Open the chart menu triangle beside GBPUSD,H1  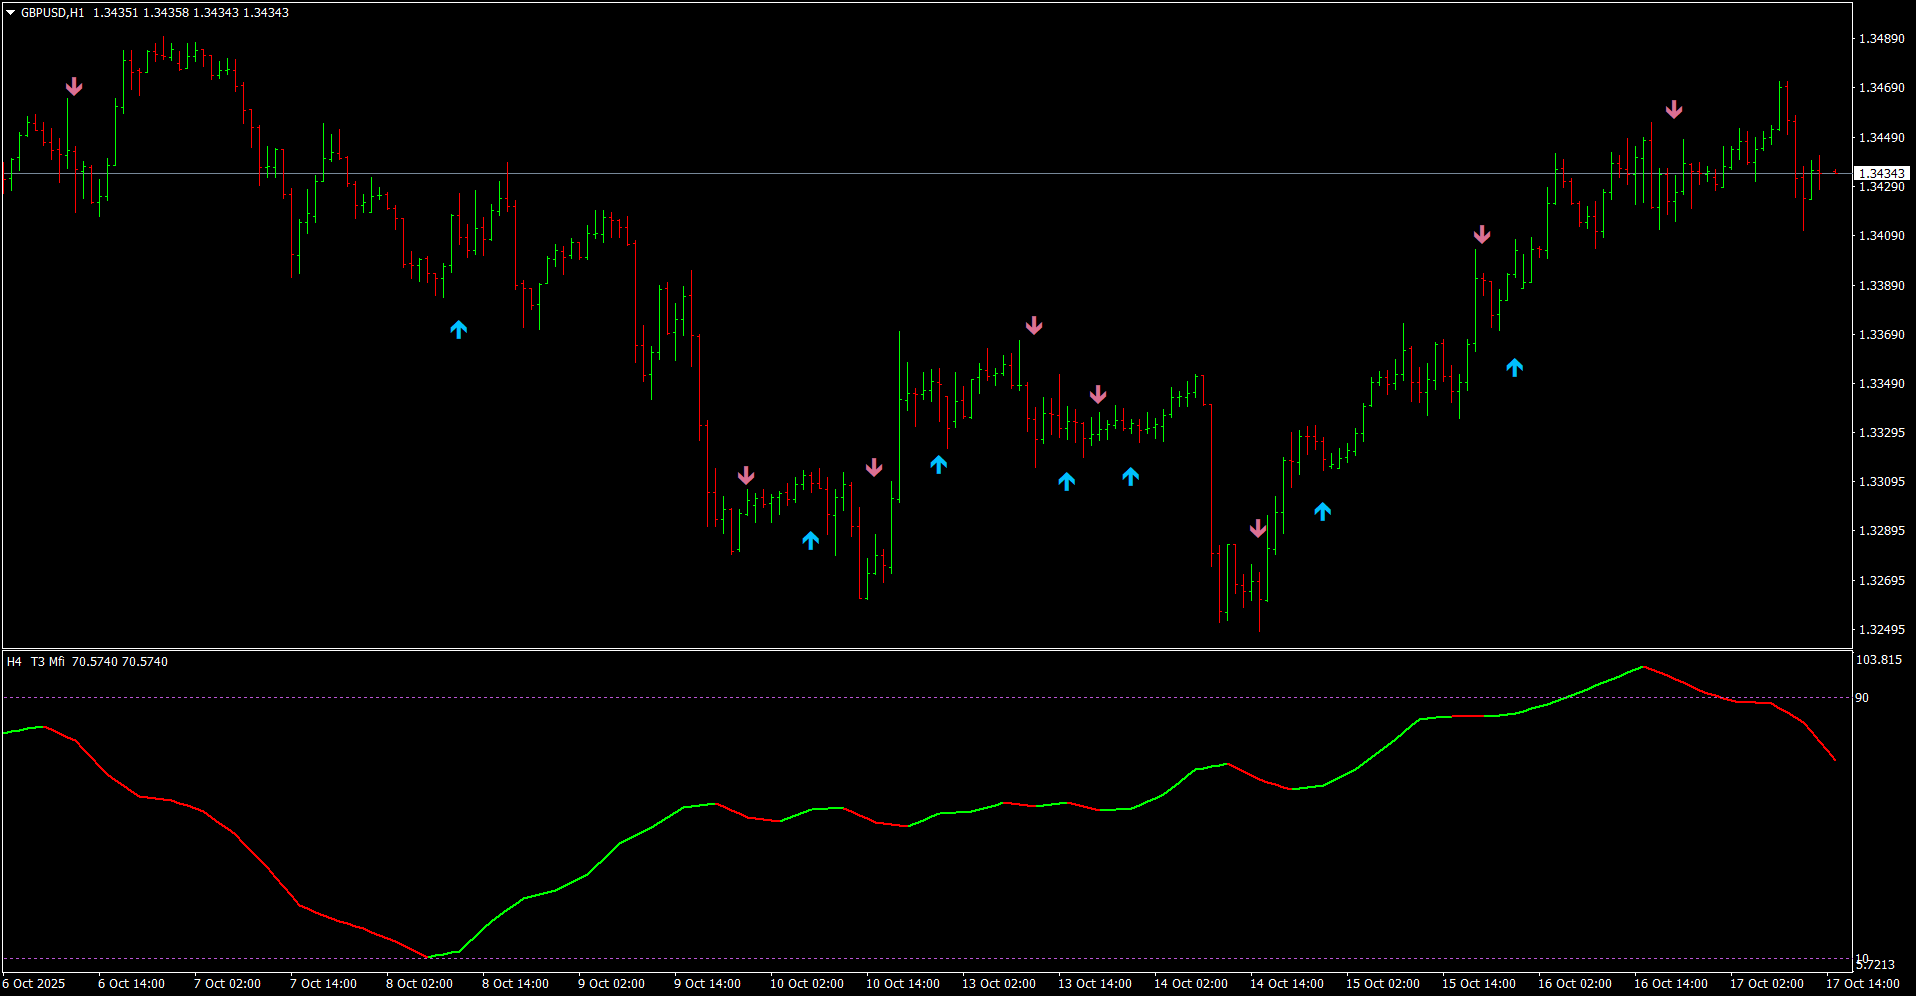coord(11,13)
